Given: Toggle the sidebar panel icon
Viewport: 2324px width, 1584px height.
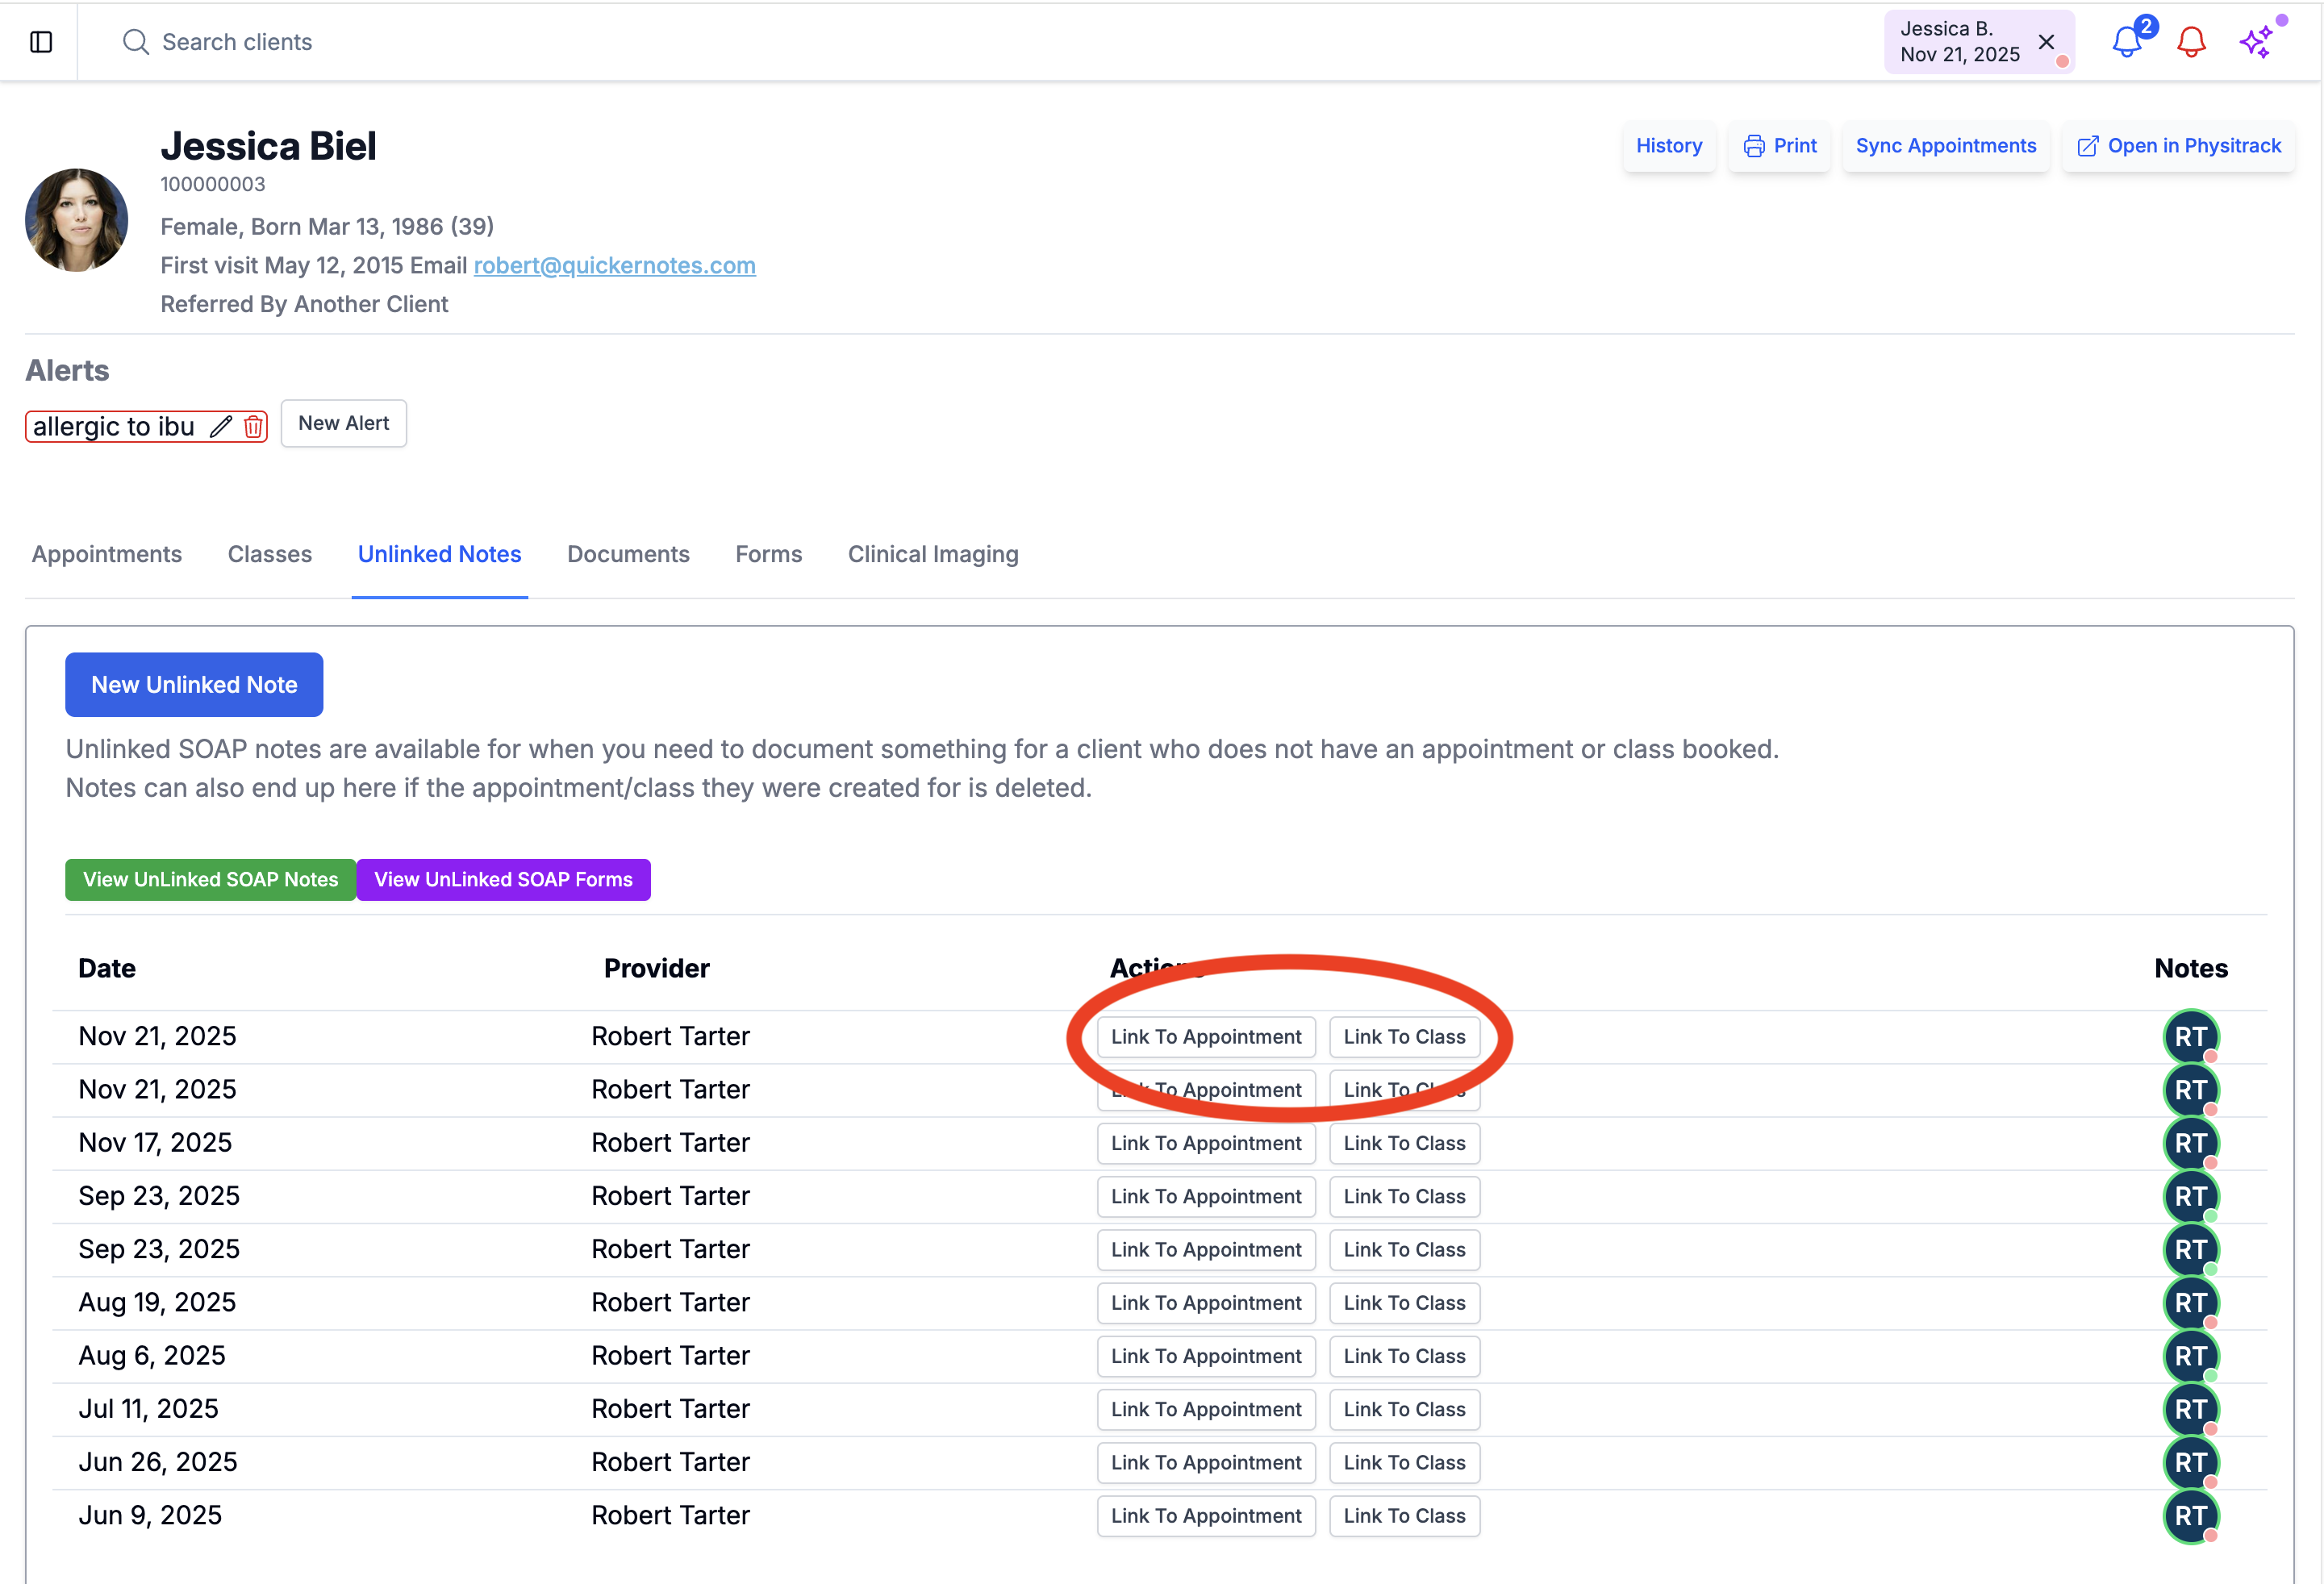Looking at the screenshot, I should pyautogui.click(x=41, y=42).
